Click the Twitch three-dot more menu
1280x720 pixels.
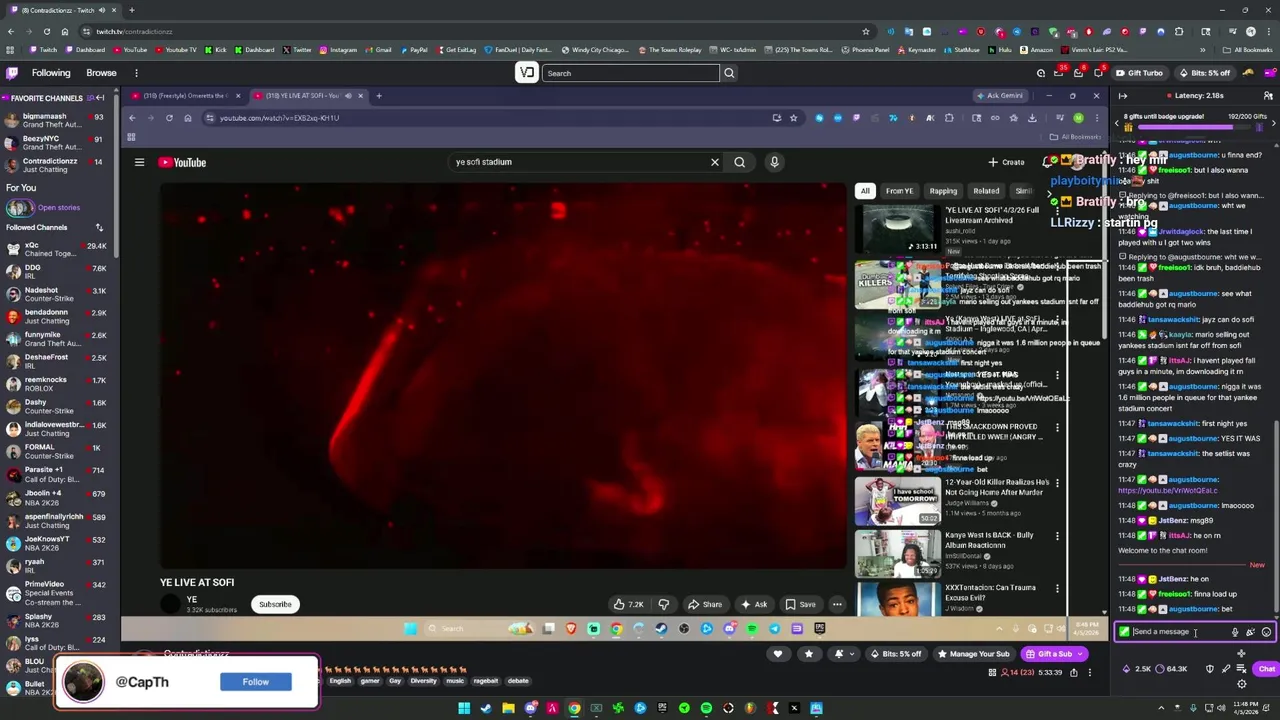(136, 73)
